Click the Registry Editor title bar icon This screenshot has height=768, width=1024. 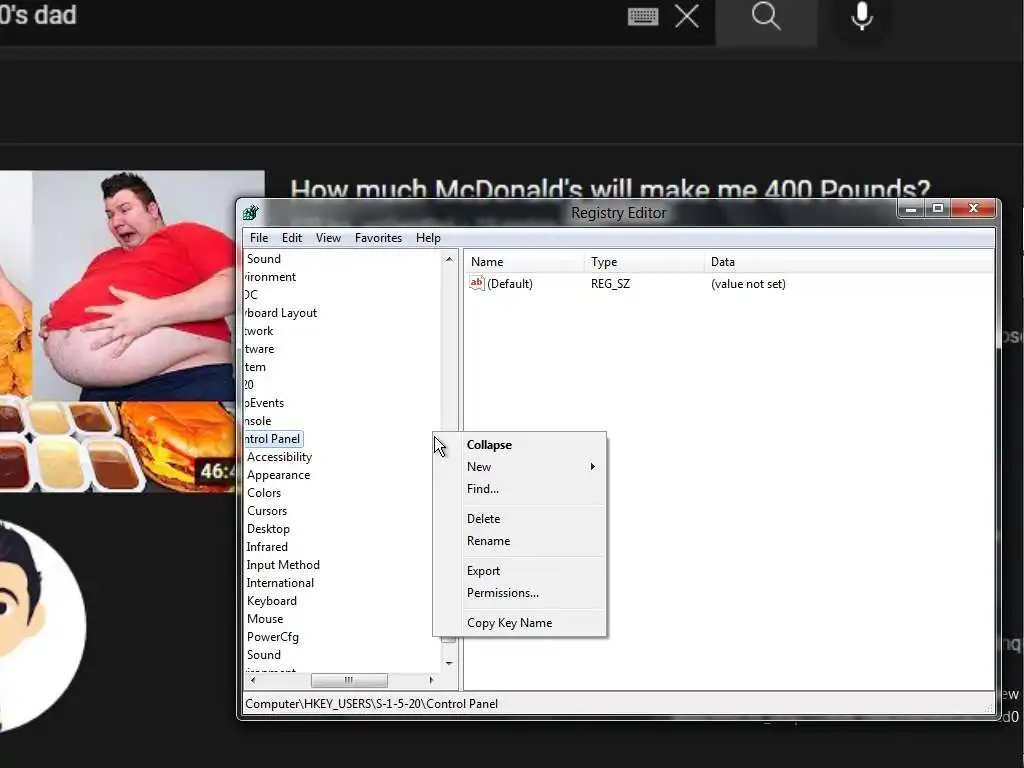[x=251, y=213]
